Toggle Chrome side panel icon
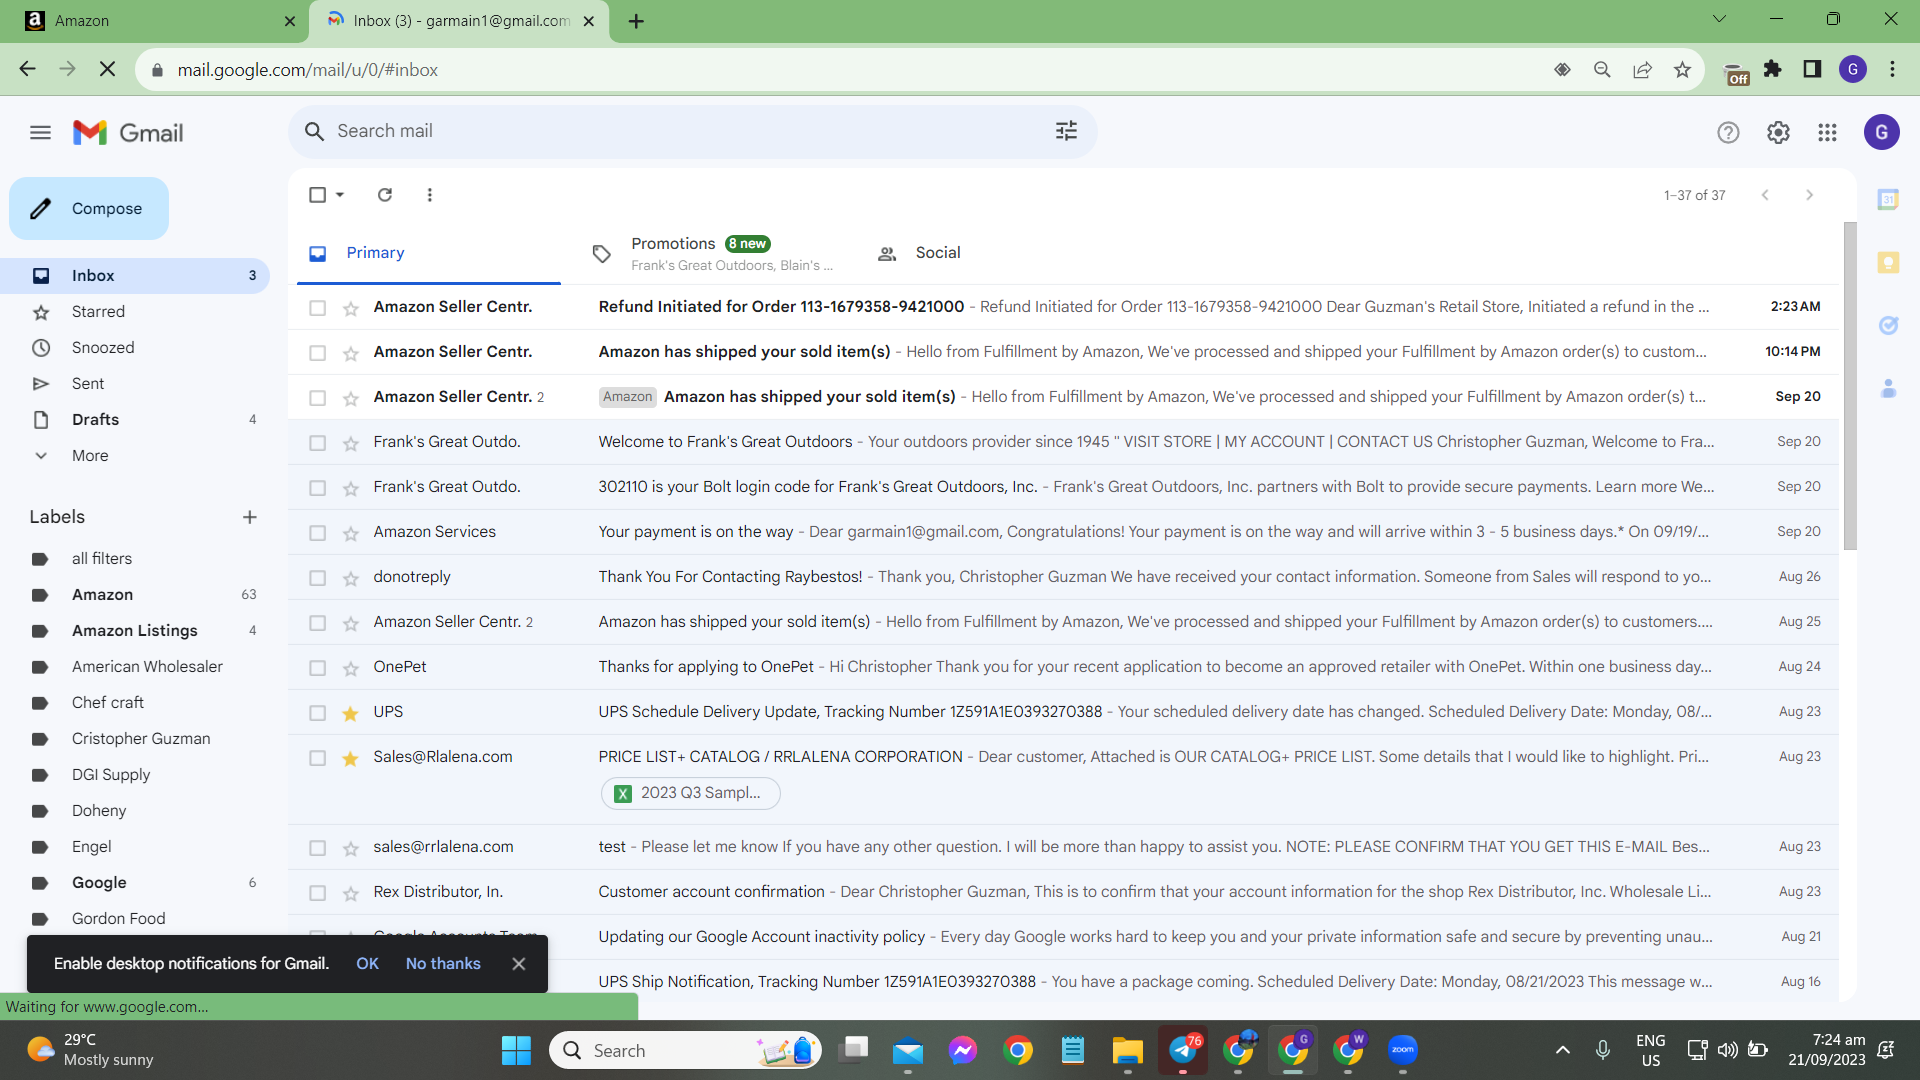The width and height of the screenshot is (1920, 1080). (x=1812, y=69)
